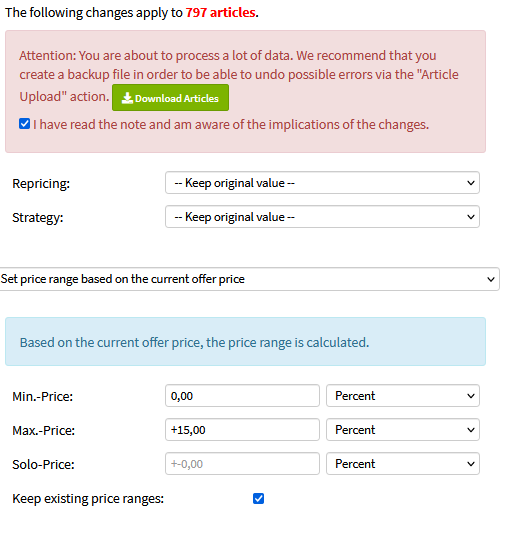Click the Repricing dropdown chevron arrow
The height and width of the screenshot is (560, 506).
(471, 183)
